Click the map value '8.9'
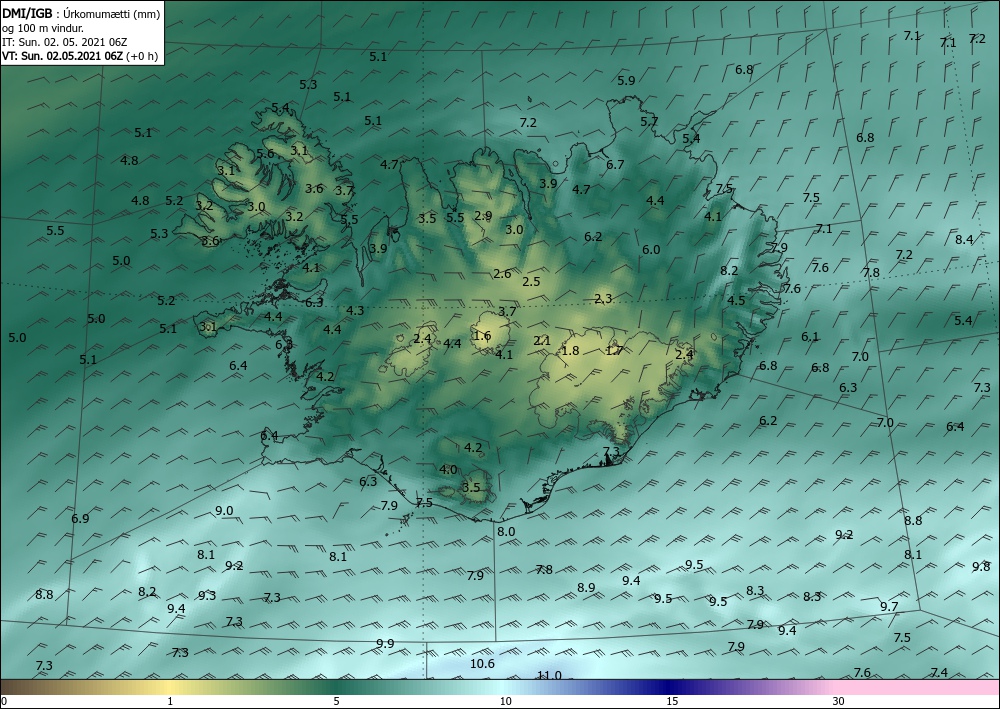Screen dimensions: 1000x709 pyautogui.click(x=586, y=587)
